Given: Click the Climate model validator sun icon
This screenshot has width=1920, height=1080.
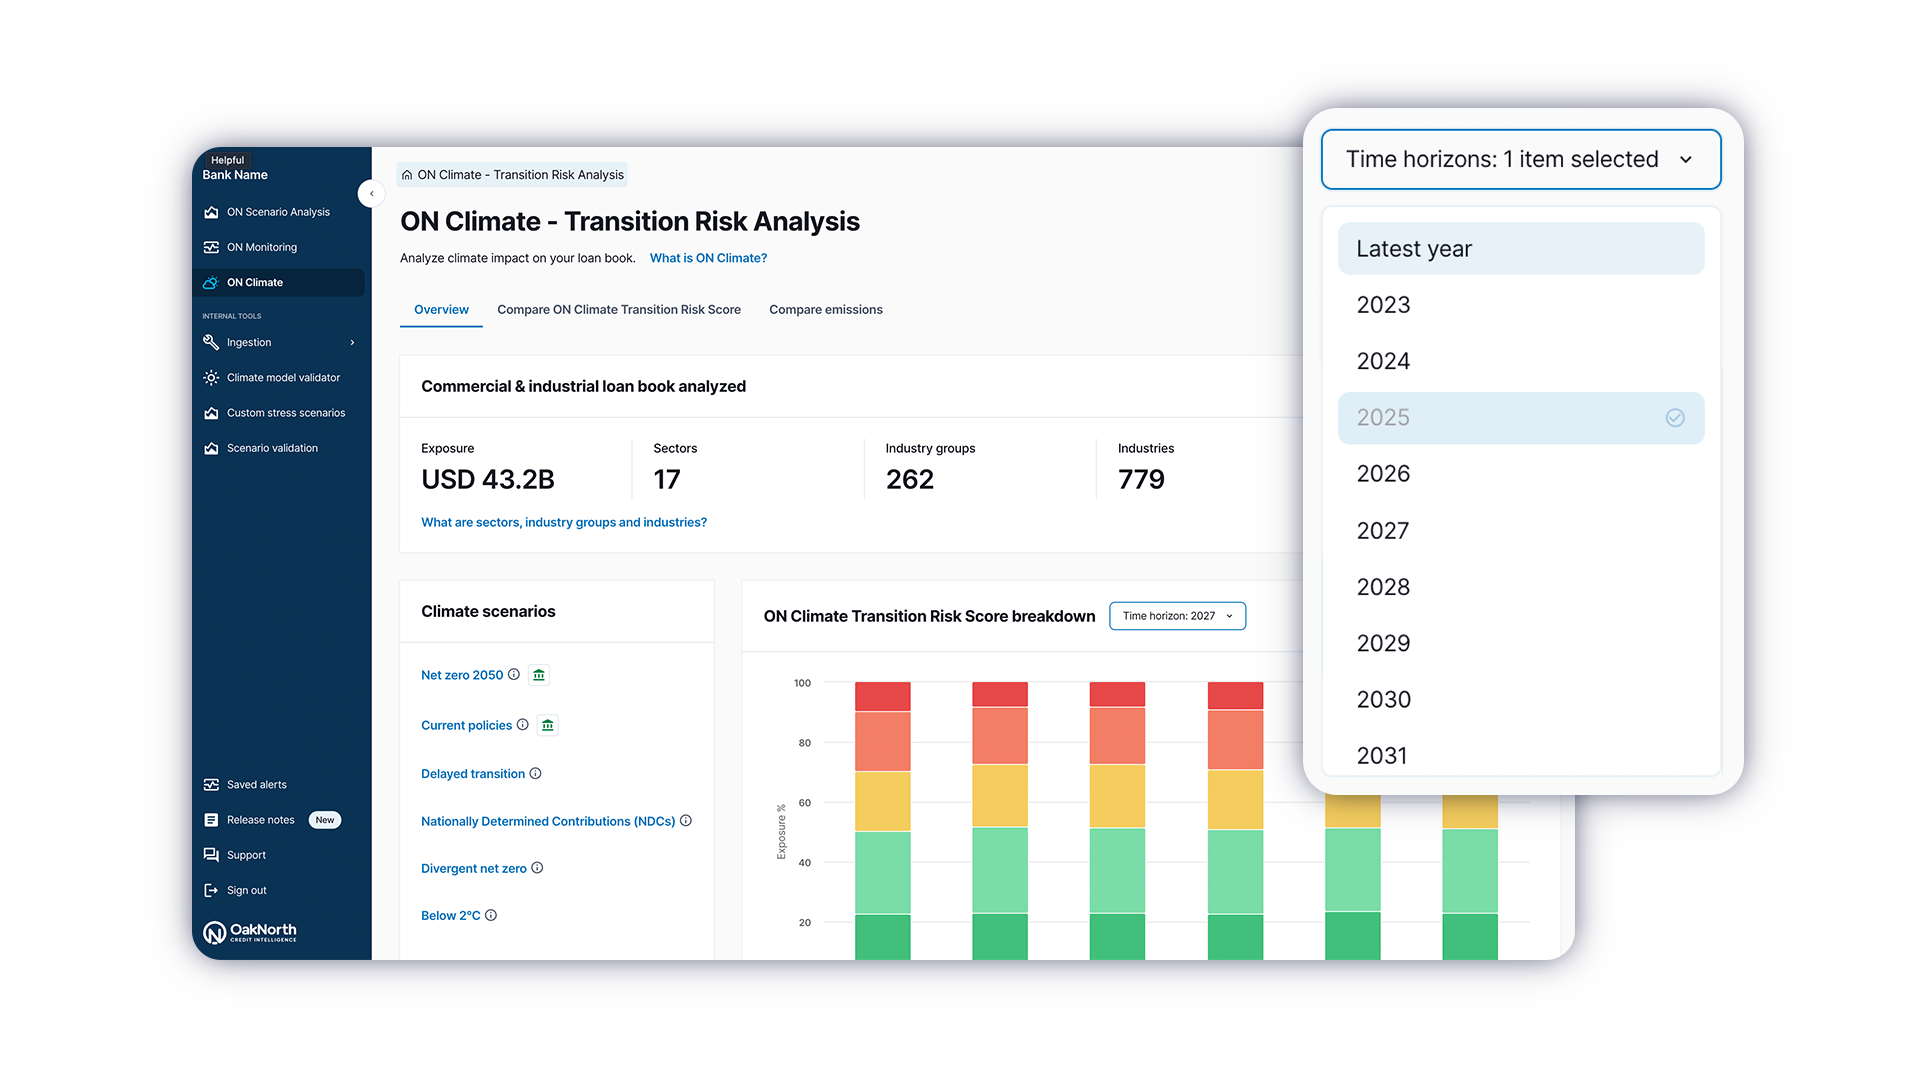Looking at the screenshot, I should 211,378.
